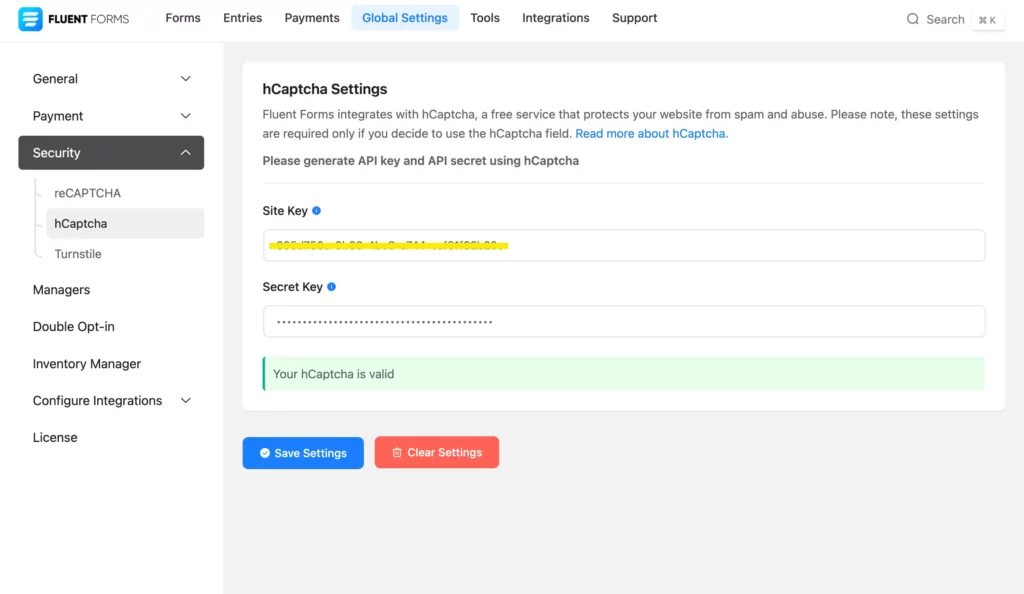
Task: Open the License page
Action: coord(55,437)
